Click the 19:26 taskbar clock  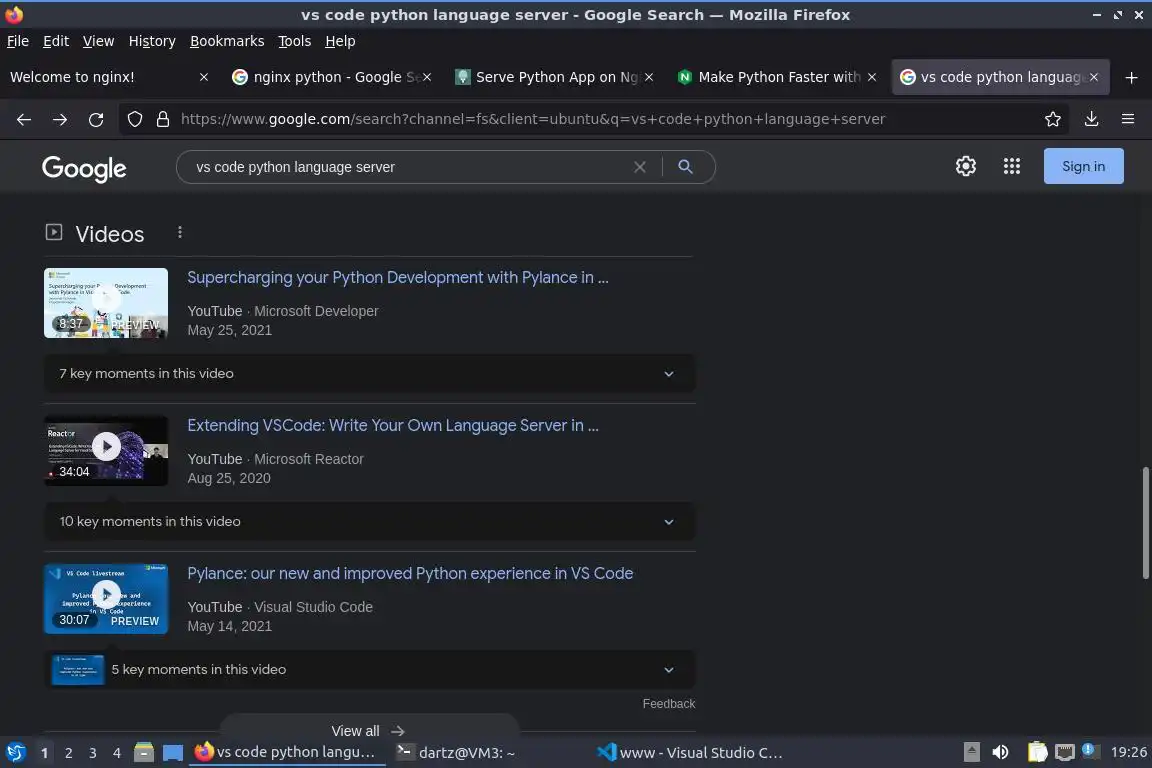1128,752
